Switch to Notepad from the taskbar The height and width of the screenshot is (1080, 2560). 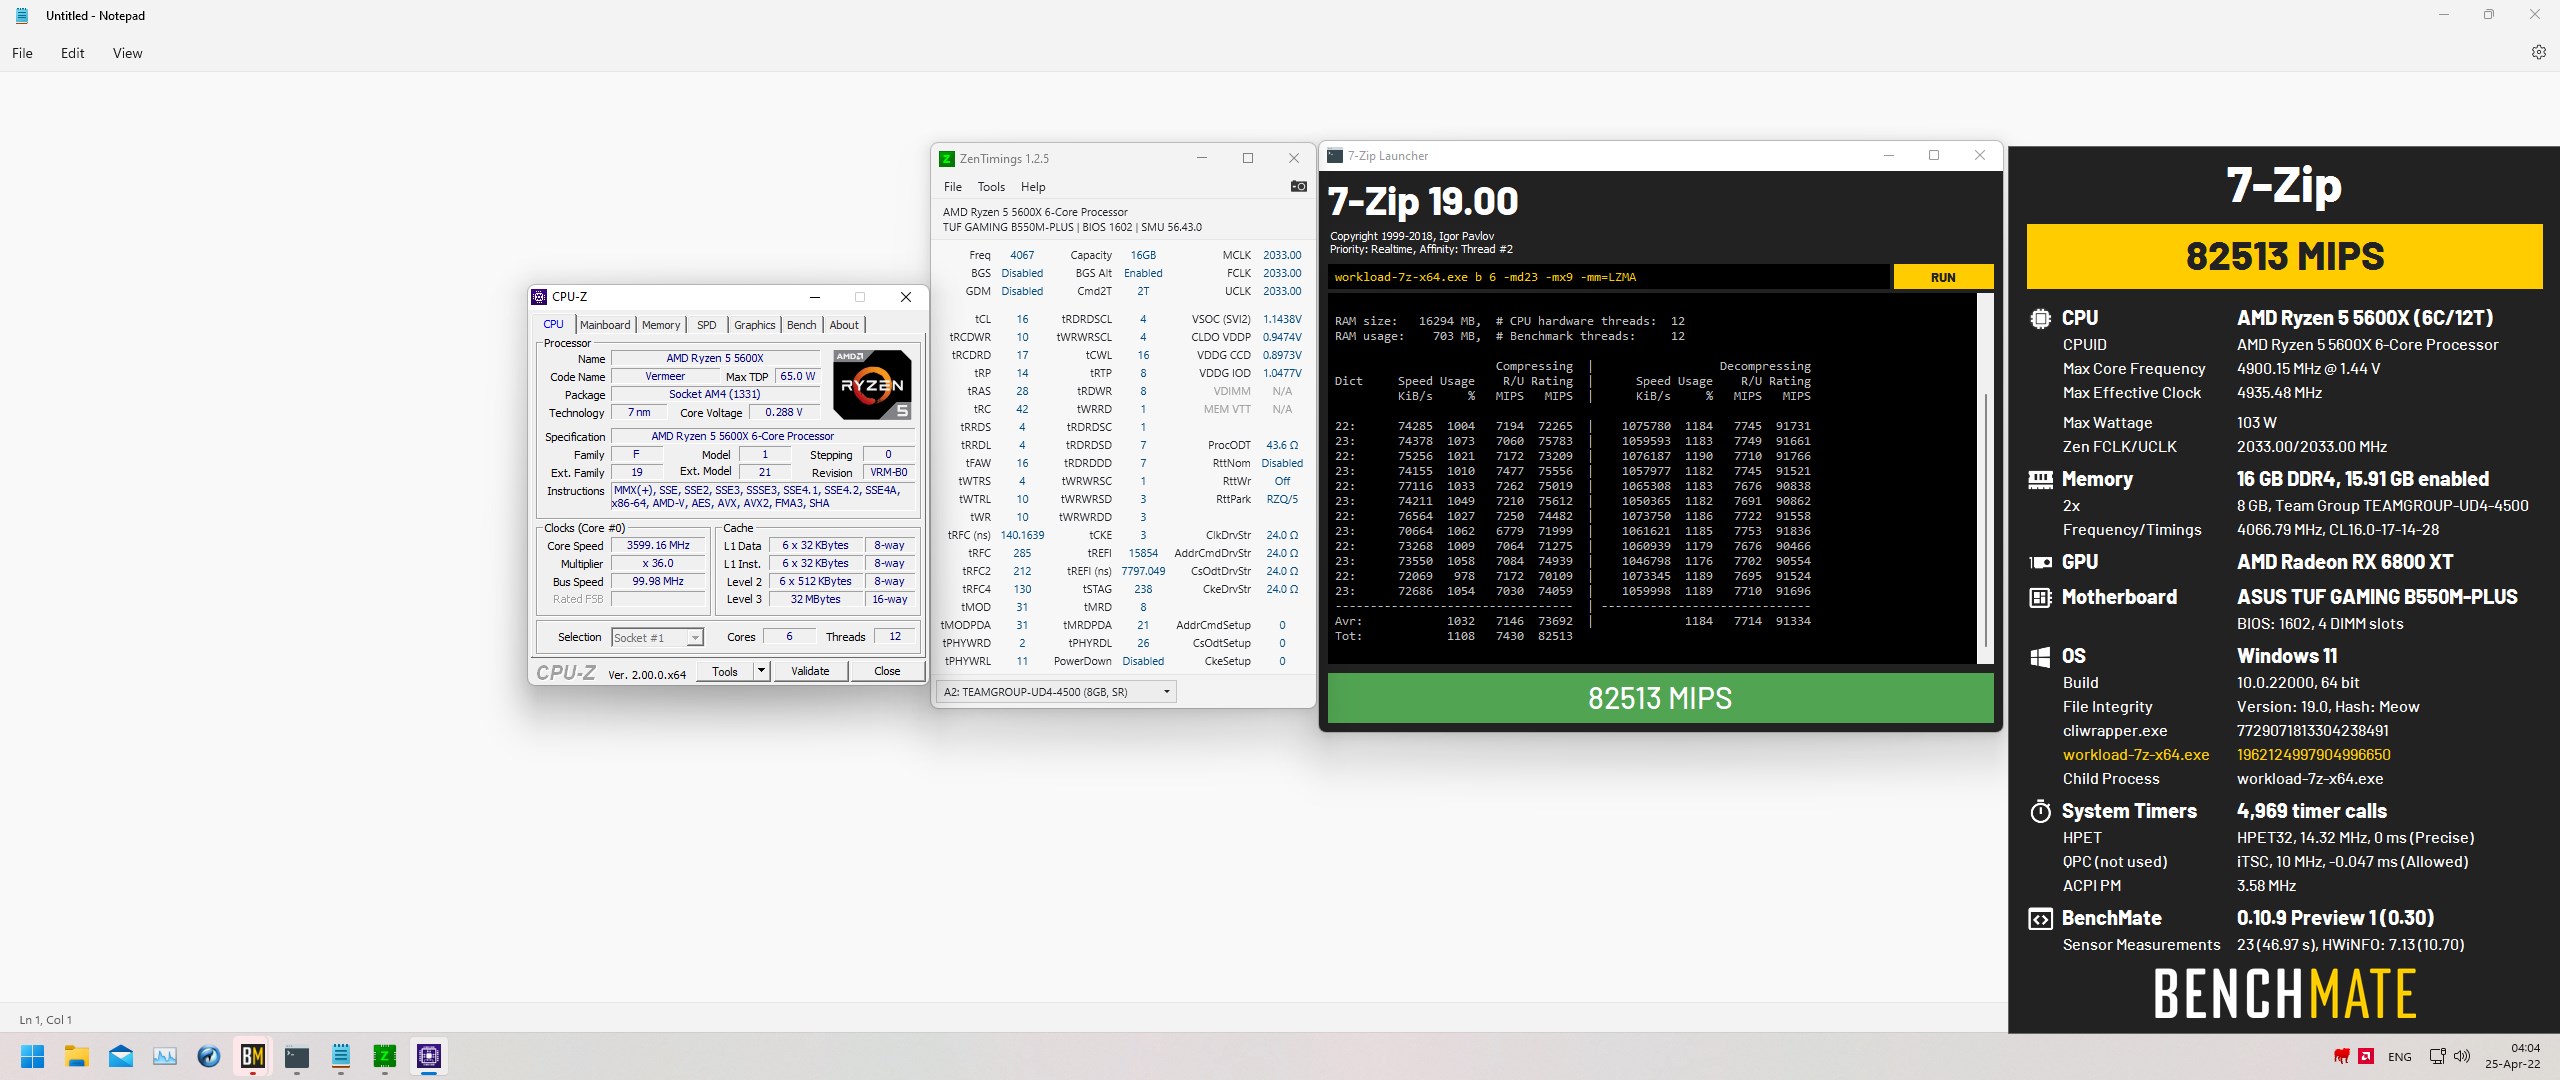point(341,1056)
